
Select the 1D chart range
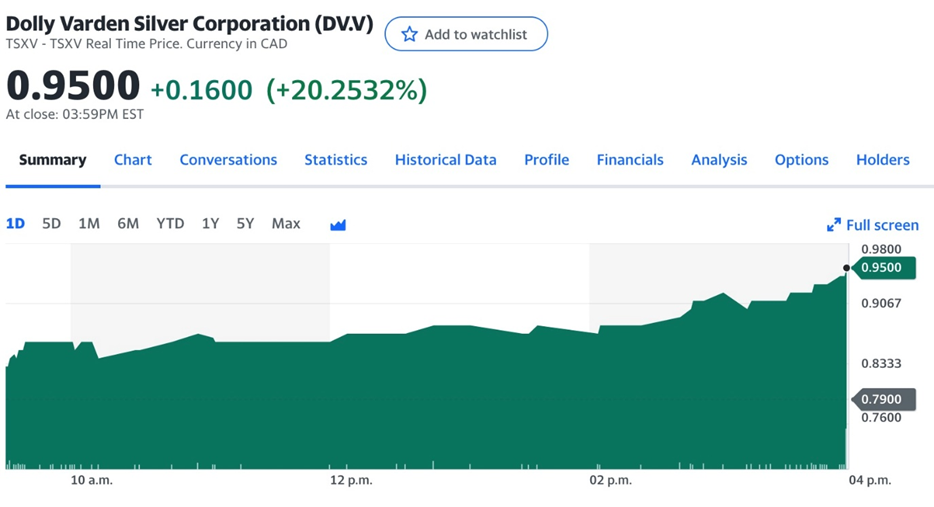coord(15,224)
